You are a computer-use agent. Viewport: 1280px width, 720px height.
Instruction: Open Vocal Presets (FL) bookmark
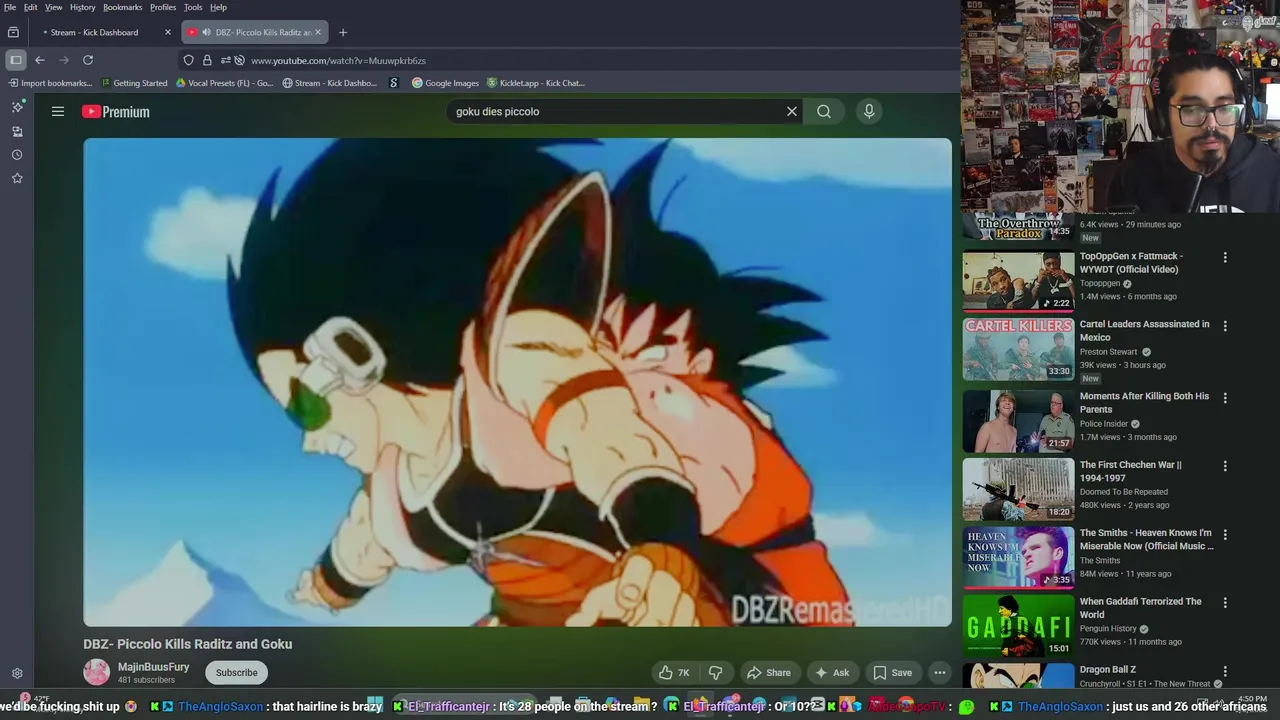(x=224, y=83)
